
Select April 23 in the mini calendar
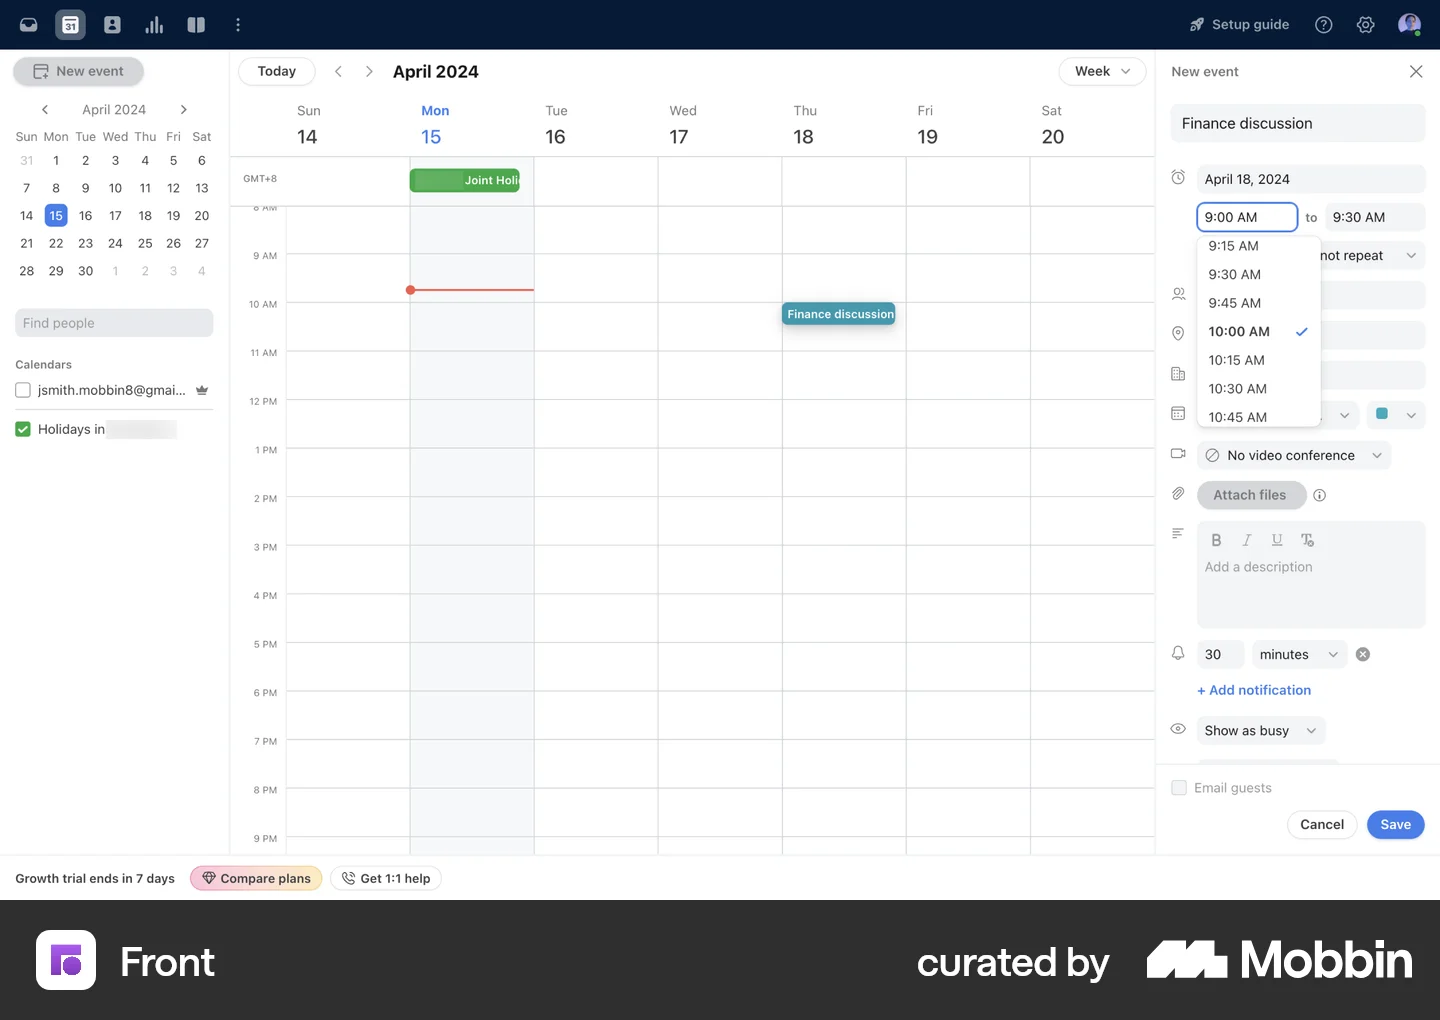pyautogui.click(x=86, y=243)
